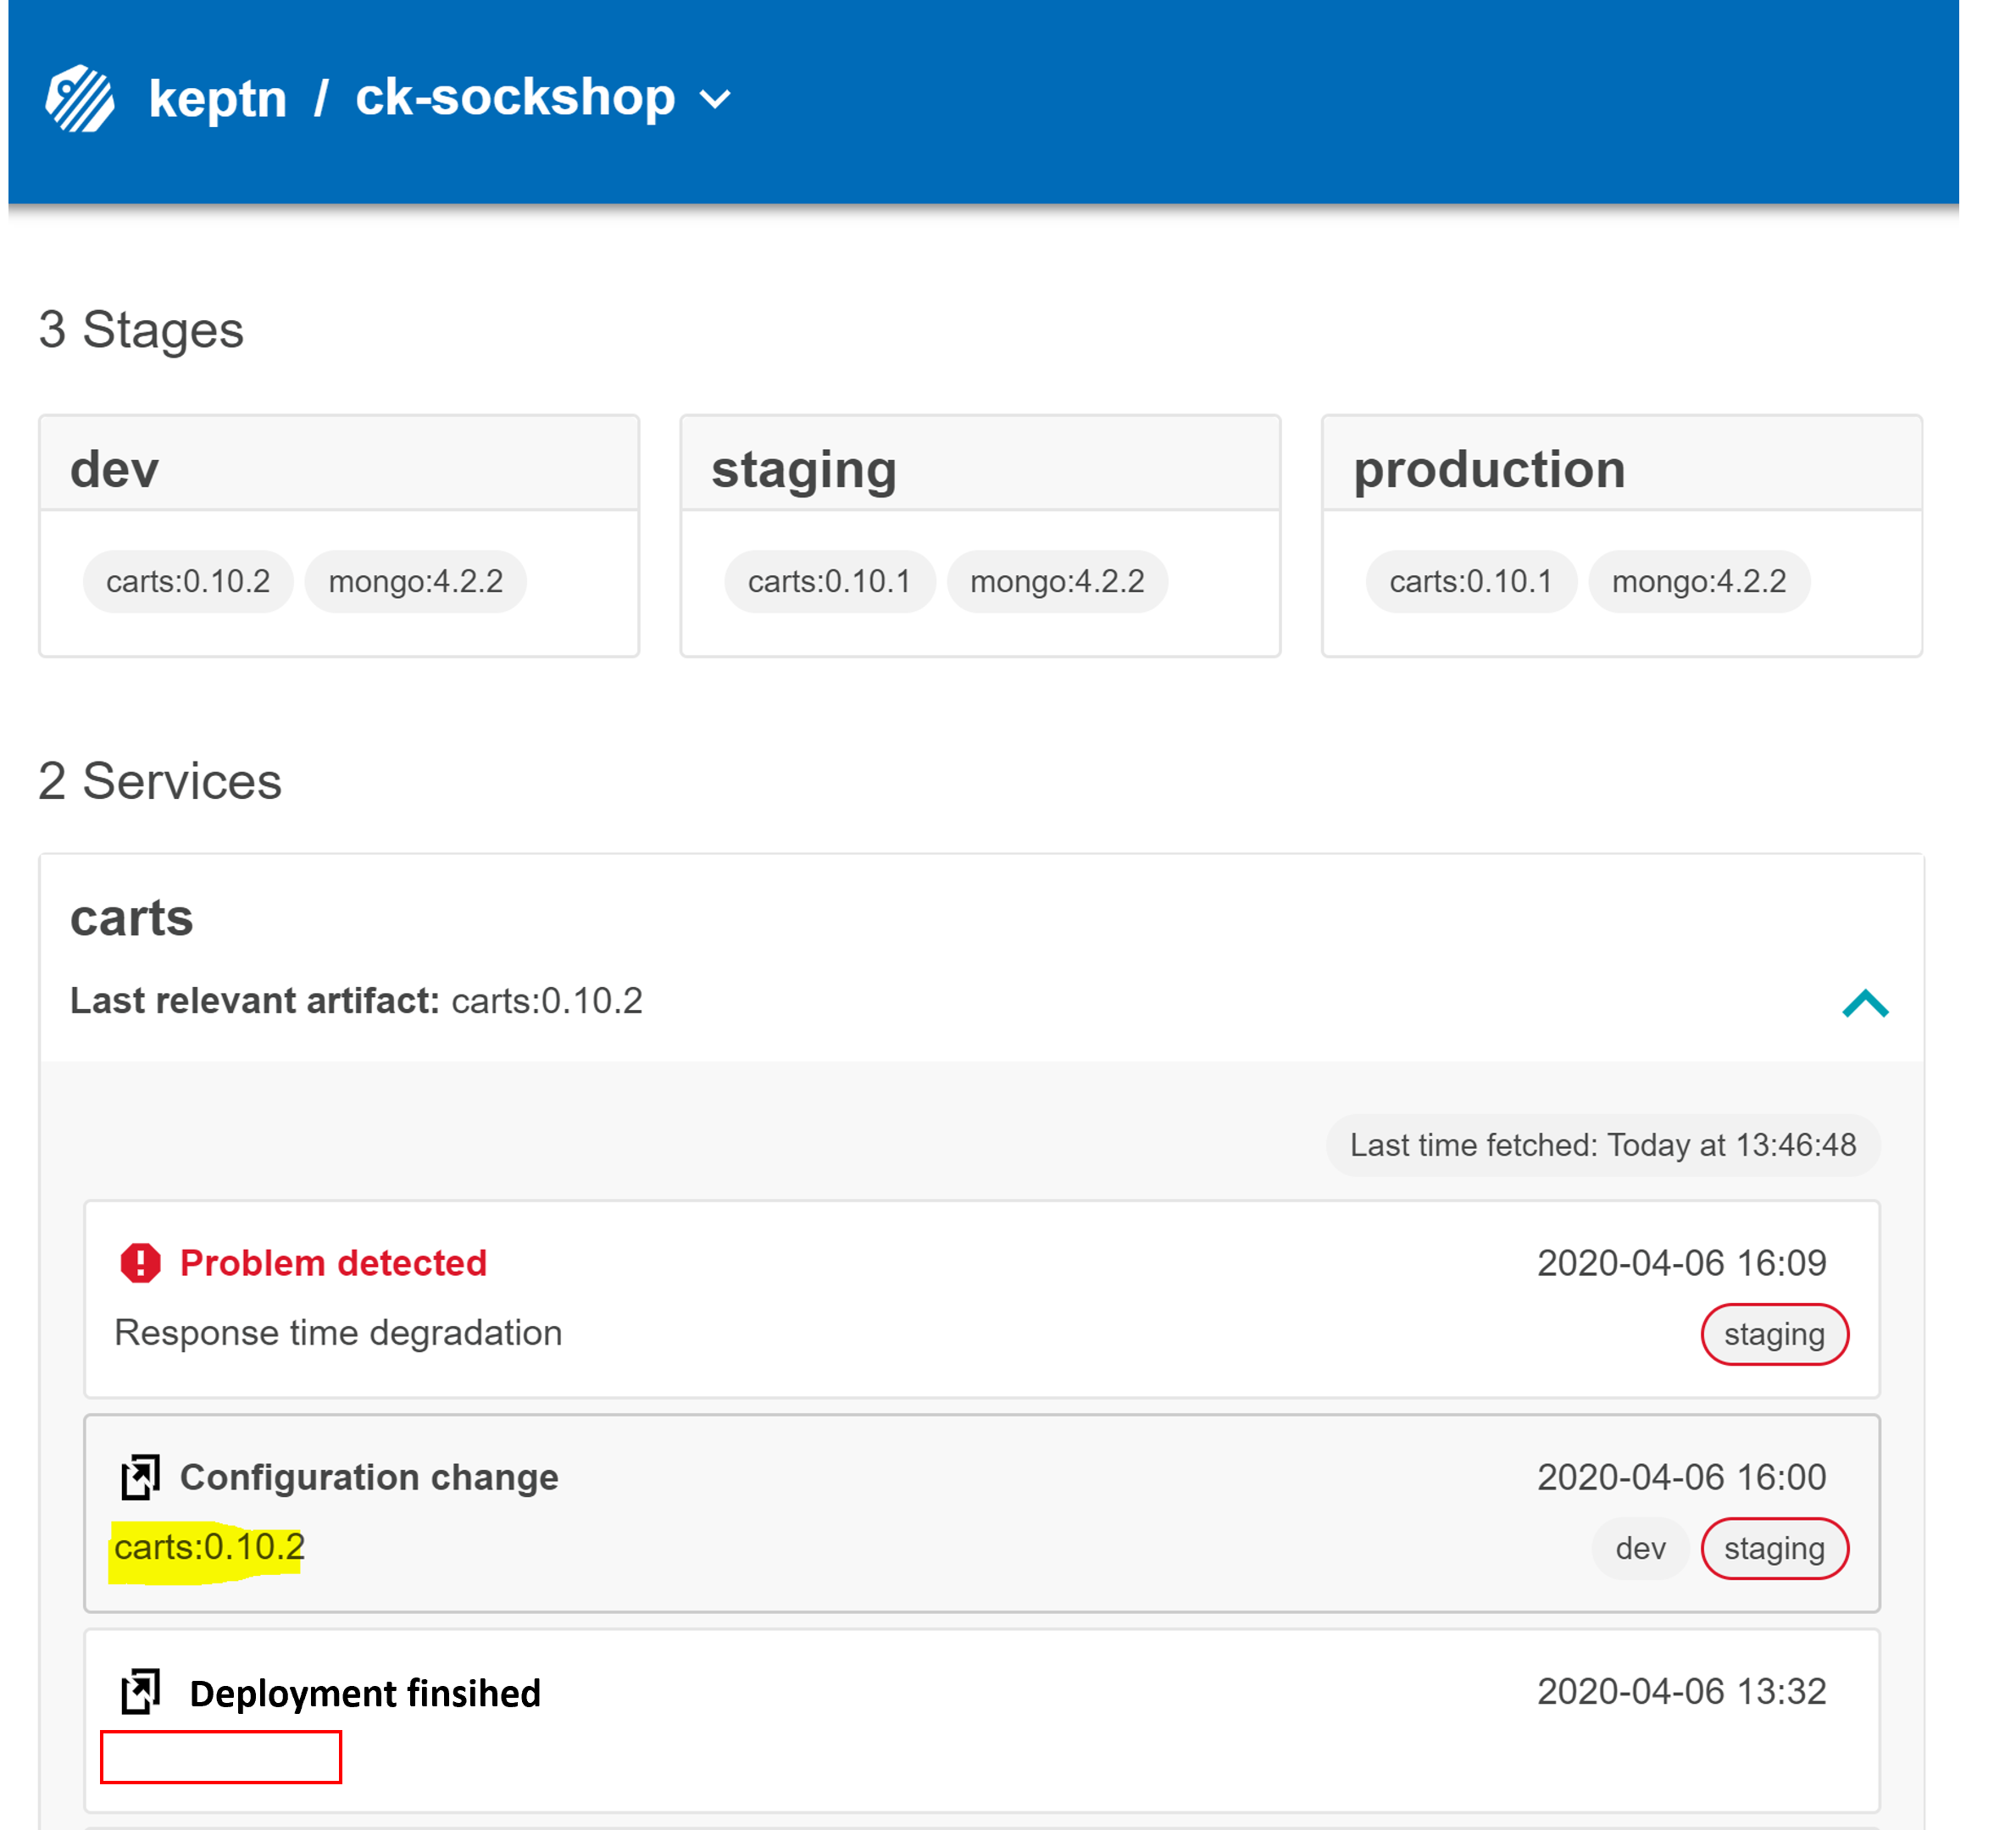
Task: Click the Response time degradation description
Action: pos(338,1332)
